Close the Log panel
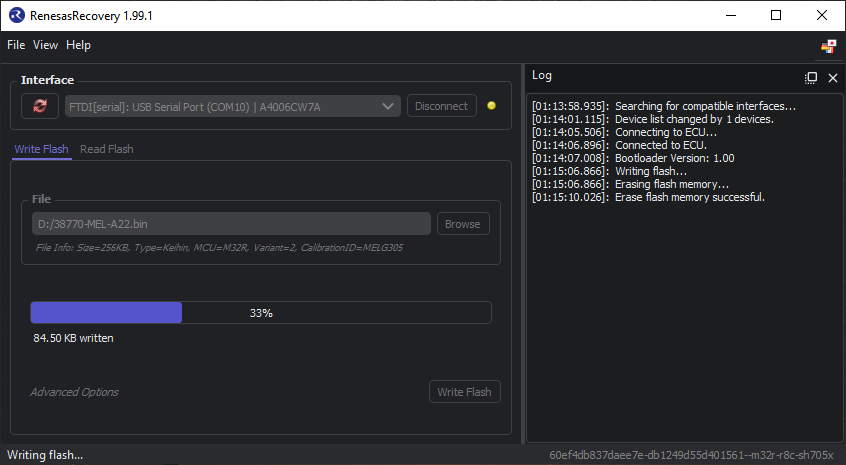 [x=833, y=78]
